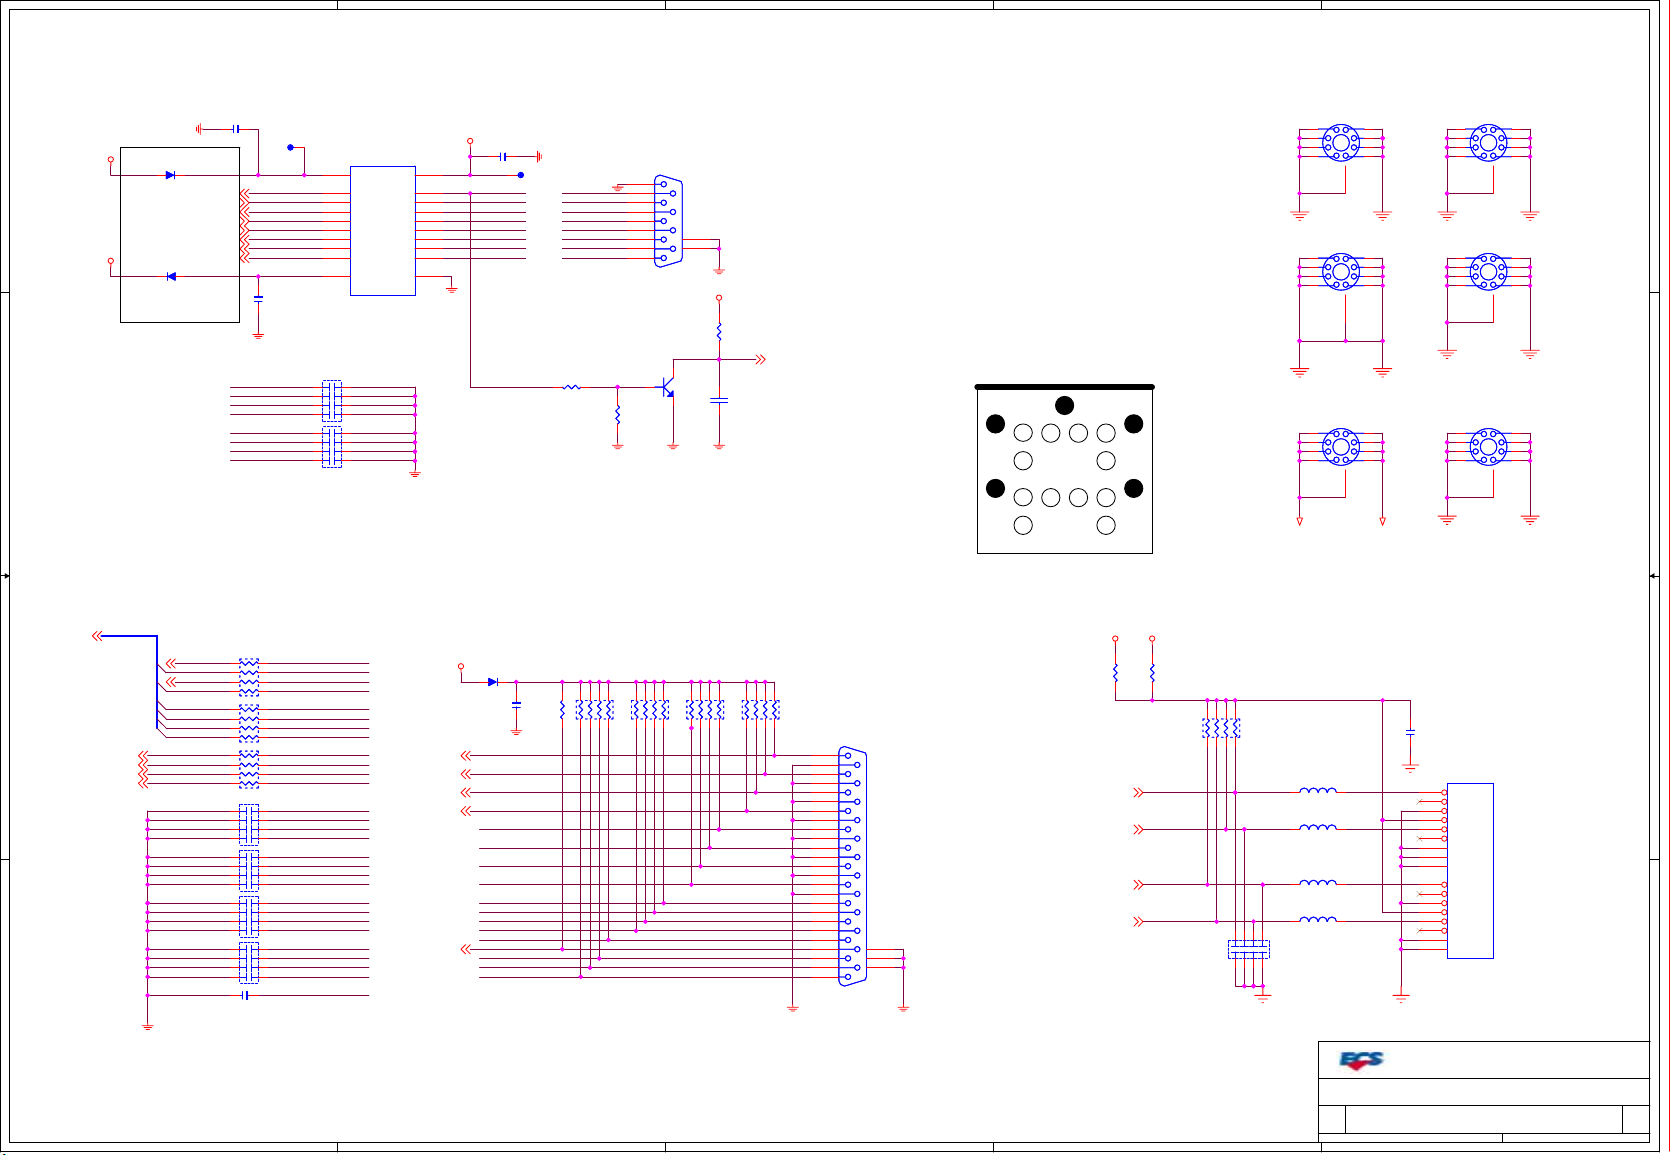Image resolution: width=1670 pixels, height=1155 pixels.
Task: Select the decoupling capacitor above the lower-right header
Action: [1410, 732]
